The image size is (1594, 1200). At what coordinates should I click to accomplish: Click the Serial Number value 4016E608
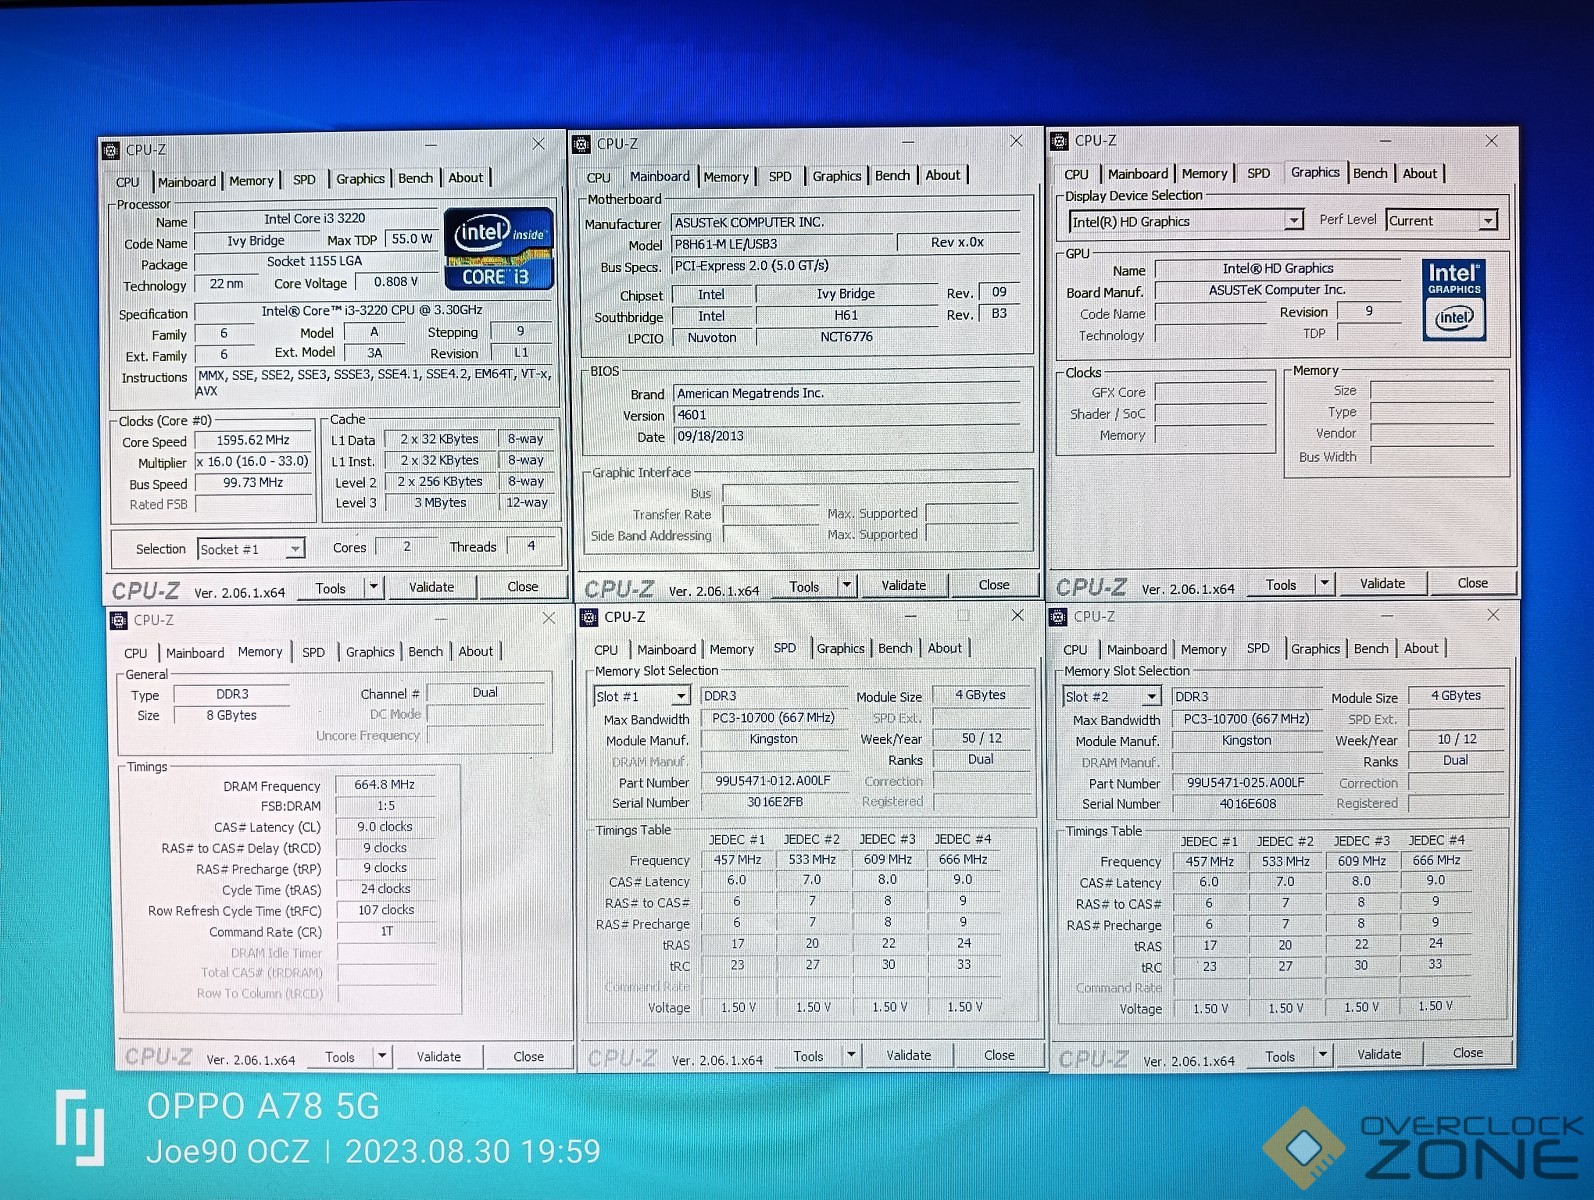1247,804
